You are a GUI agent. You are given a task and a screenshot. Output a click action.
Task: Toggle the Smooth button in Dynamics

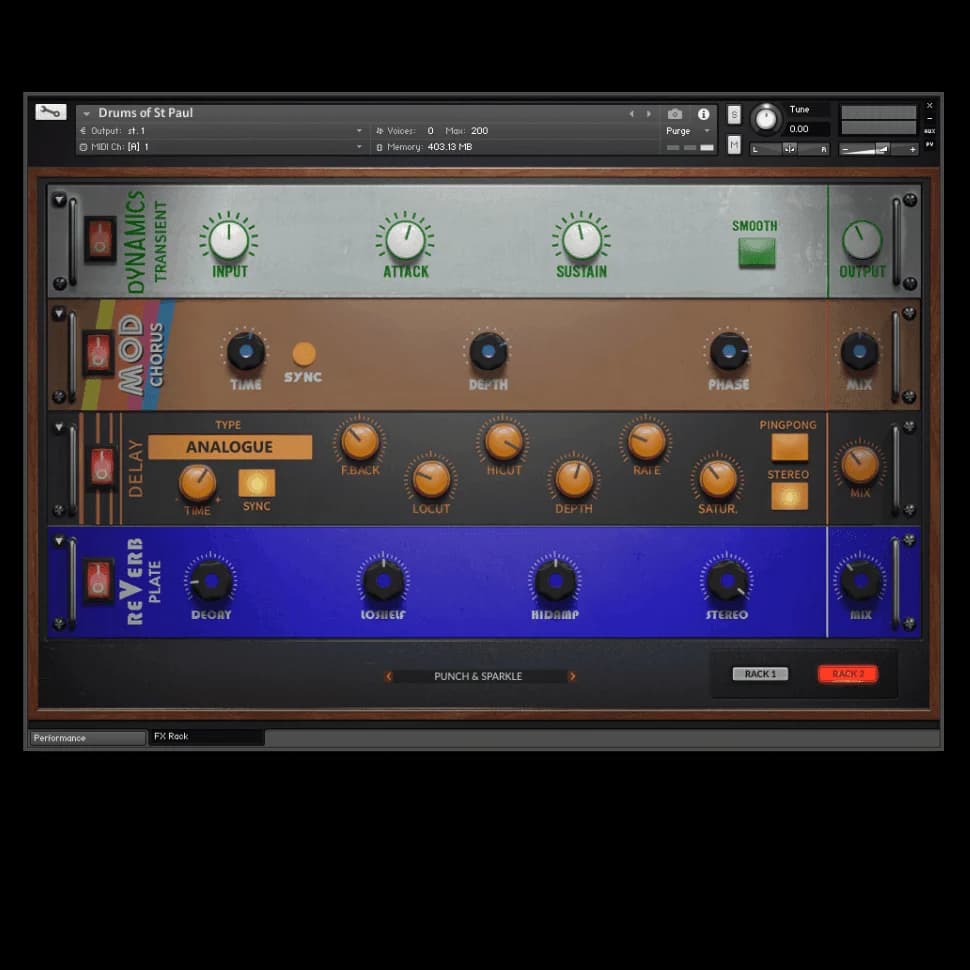(756, 252)
